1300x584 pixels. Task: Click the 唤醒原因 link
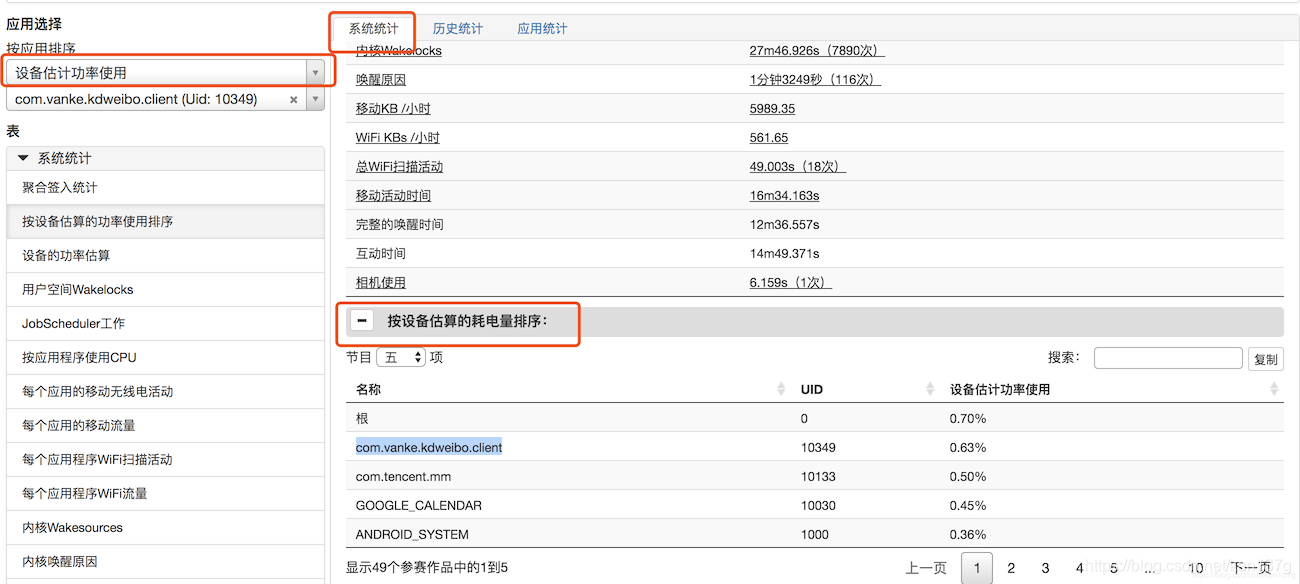[381, 80]
